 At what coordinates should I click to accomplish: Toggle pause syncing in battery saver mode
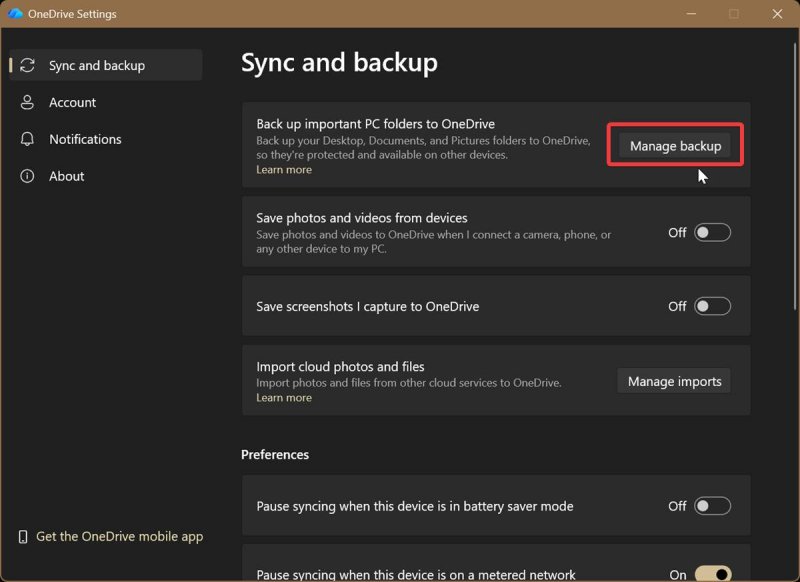[713, 507]
